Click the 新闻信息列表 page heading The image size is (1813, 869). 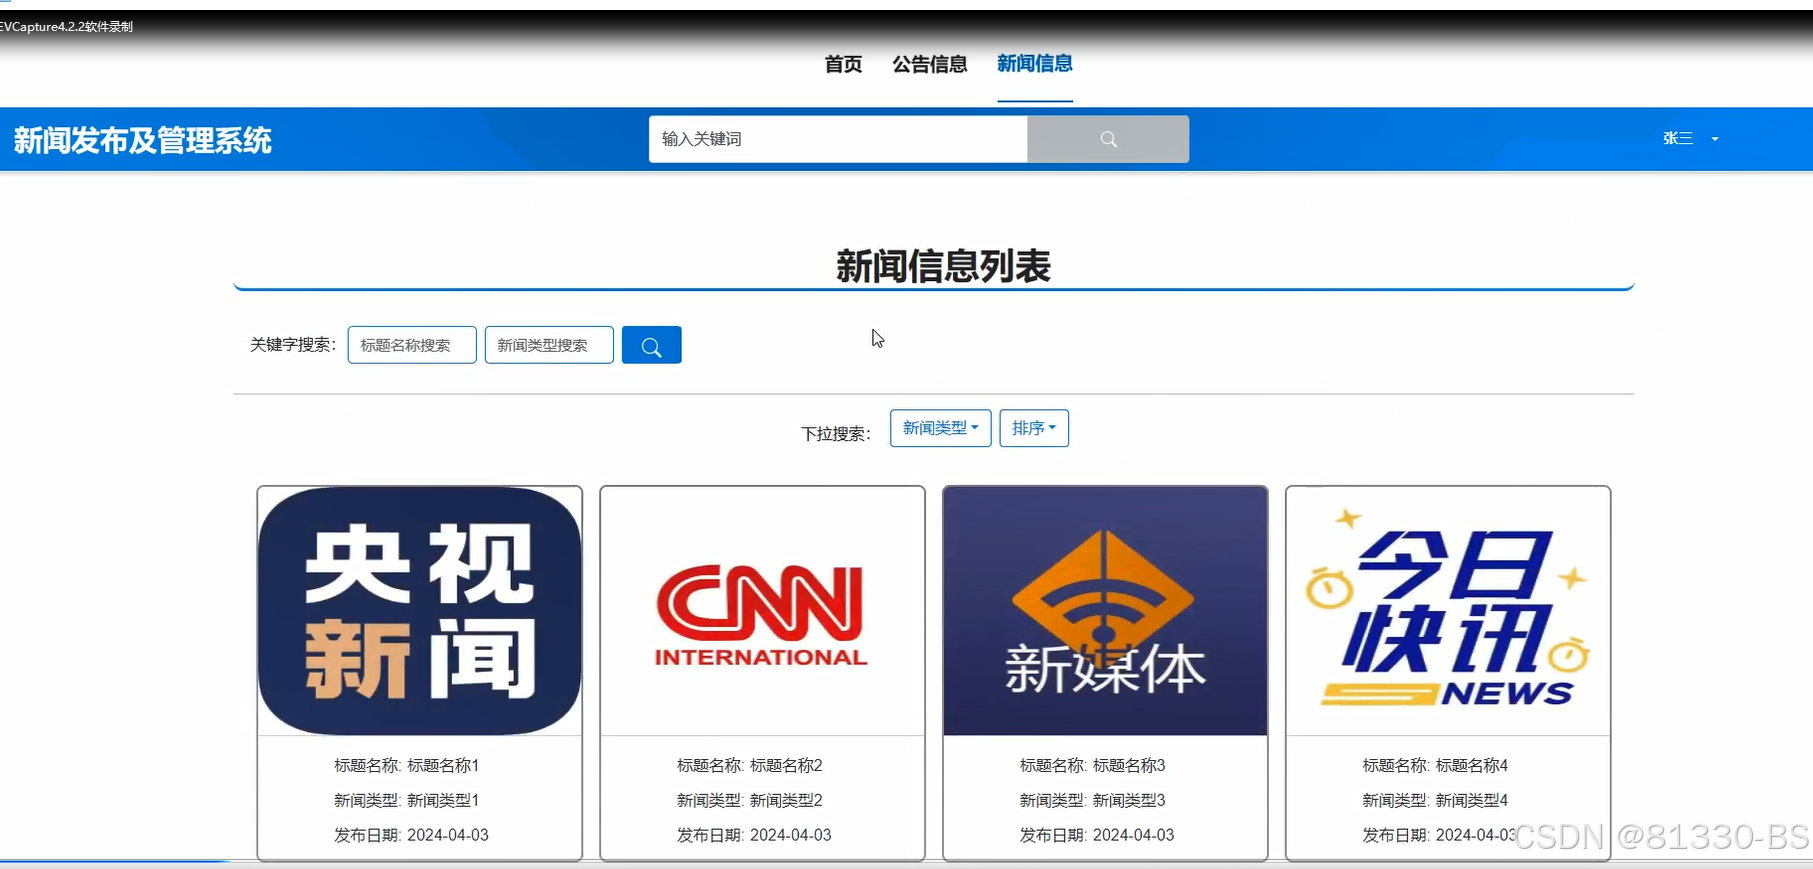click(x=943, y=266)
